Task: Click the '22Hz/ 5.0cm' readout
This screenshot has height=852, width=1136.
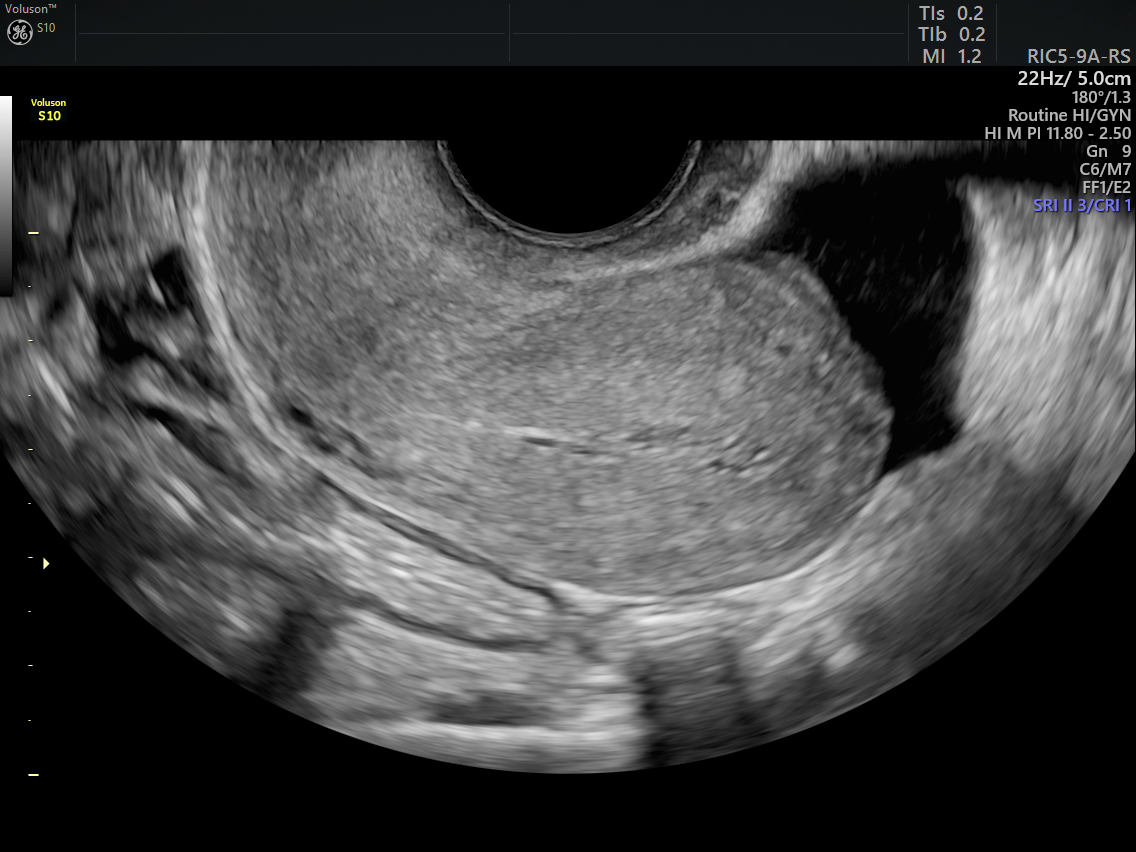Action: pos(1074,78)
